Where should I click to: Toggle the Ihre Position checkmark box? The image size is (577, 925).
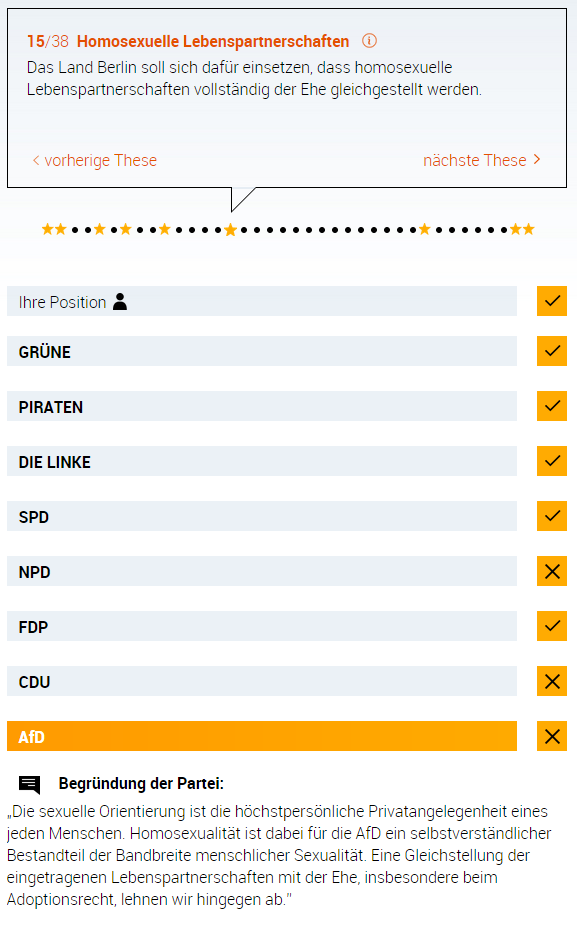[552, 301]
